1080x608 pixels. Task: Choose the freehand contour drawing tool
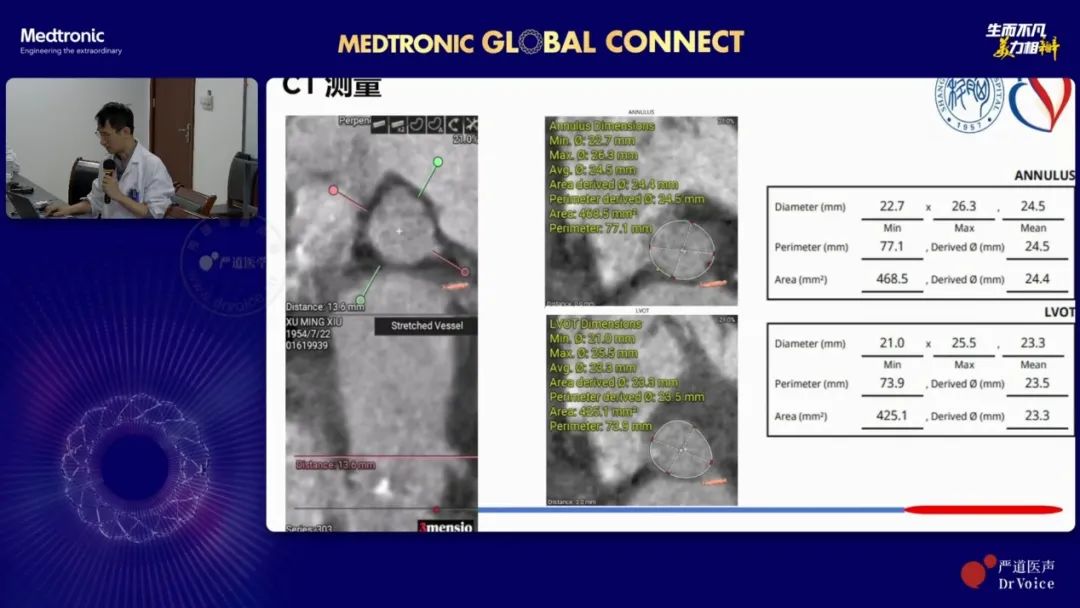click(417, 125)
